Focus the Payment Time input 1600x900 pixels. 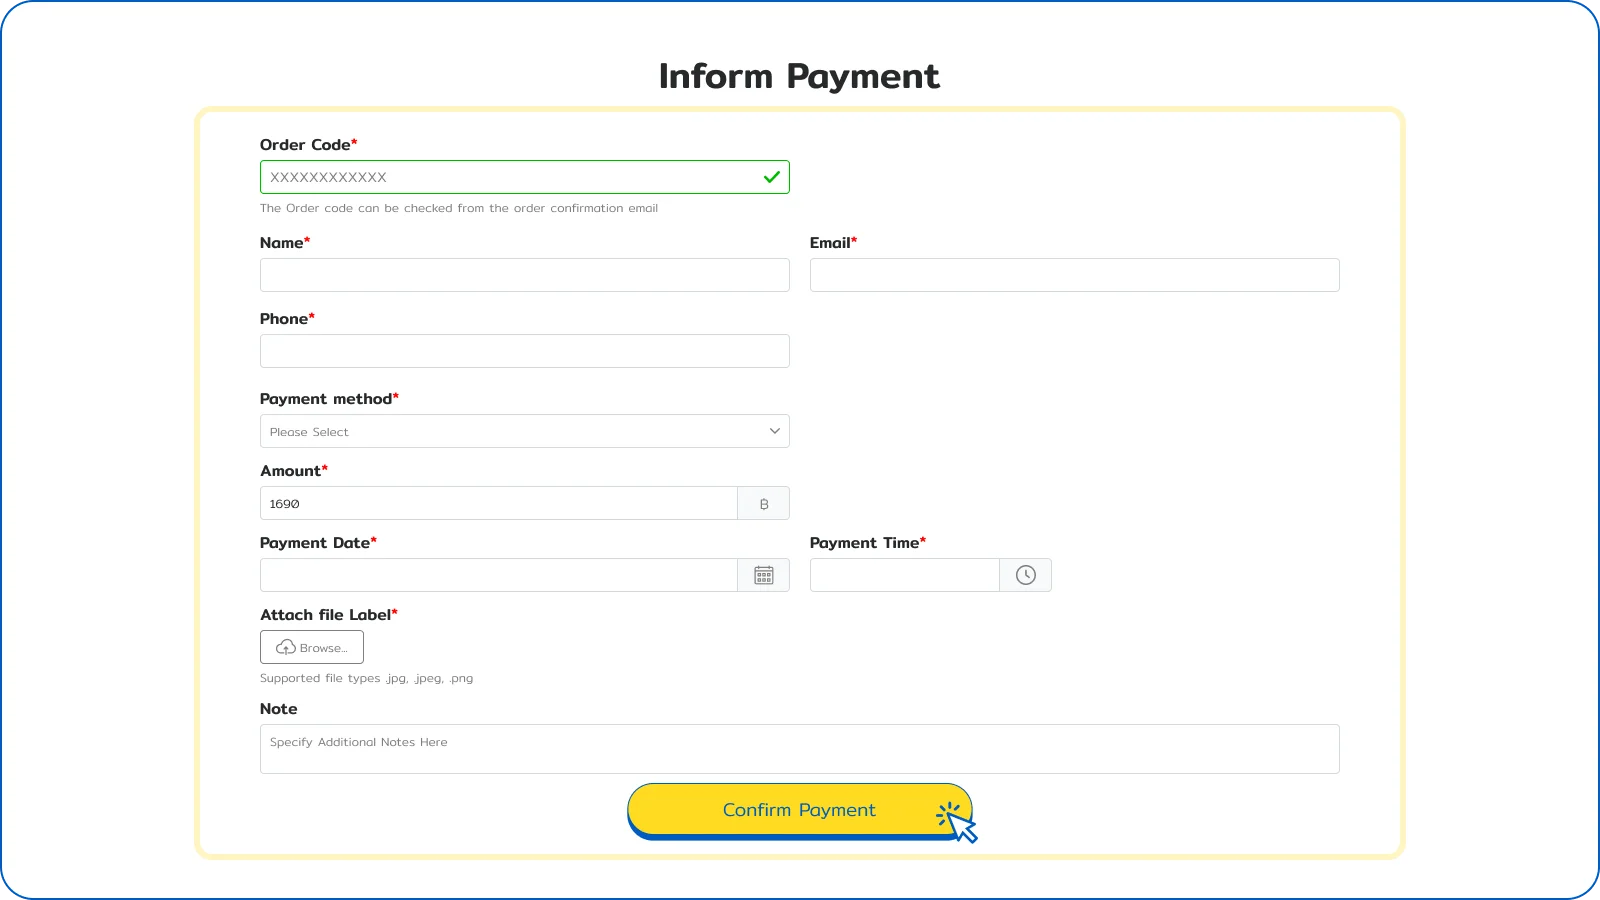[x=904, y=575]
